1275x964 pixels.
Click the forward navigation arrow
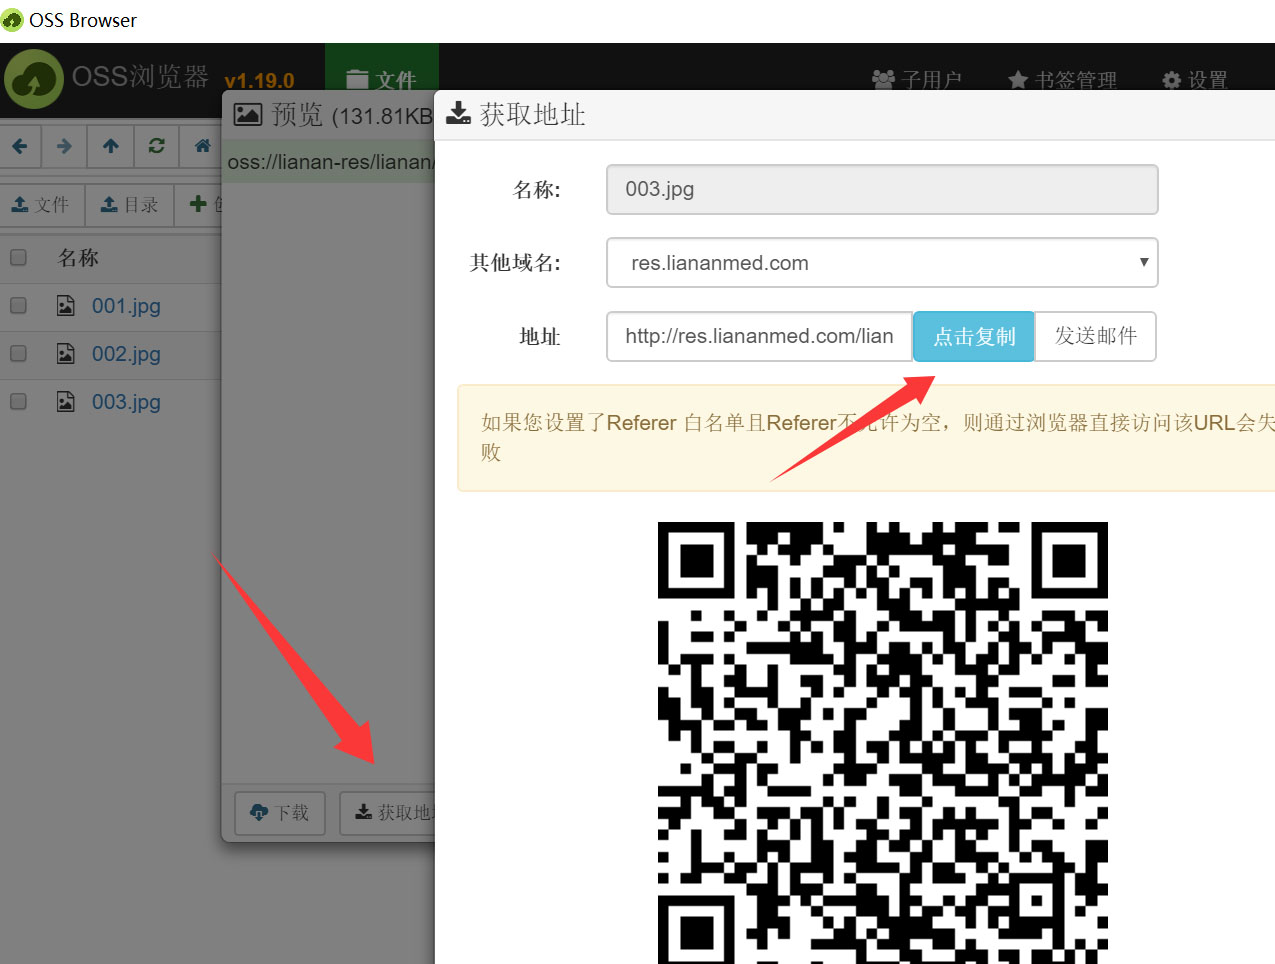tap(64, 146)
